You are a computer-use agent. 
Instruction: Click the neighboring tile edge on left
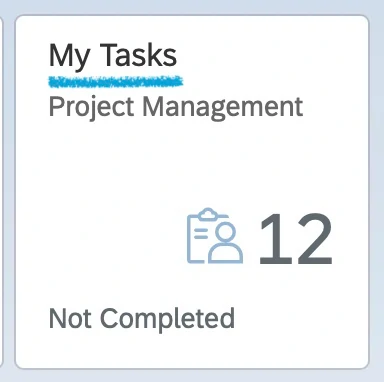[1, 192]
